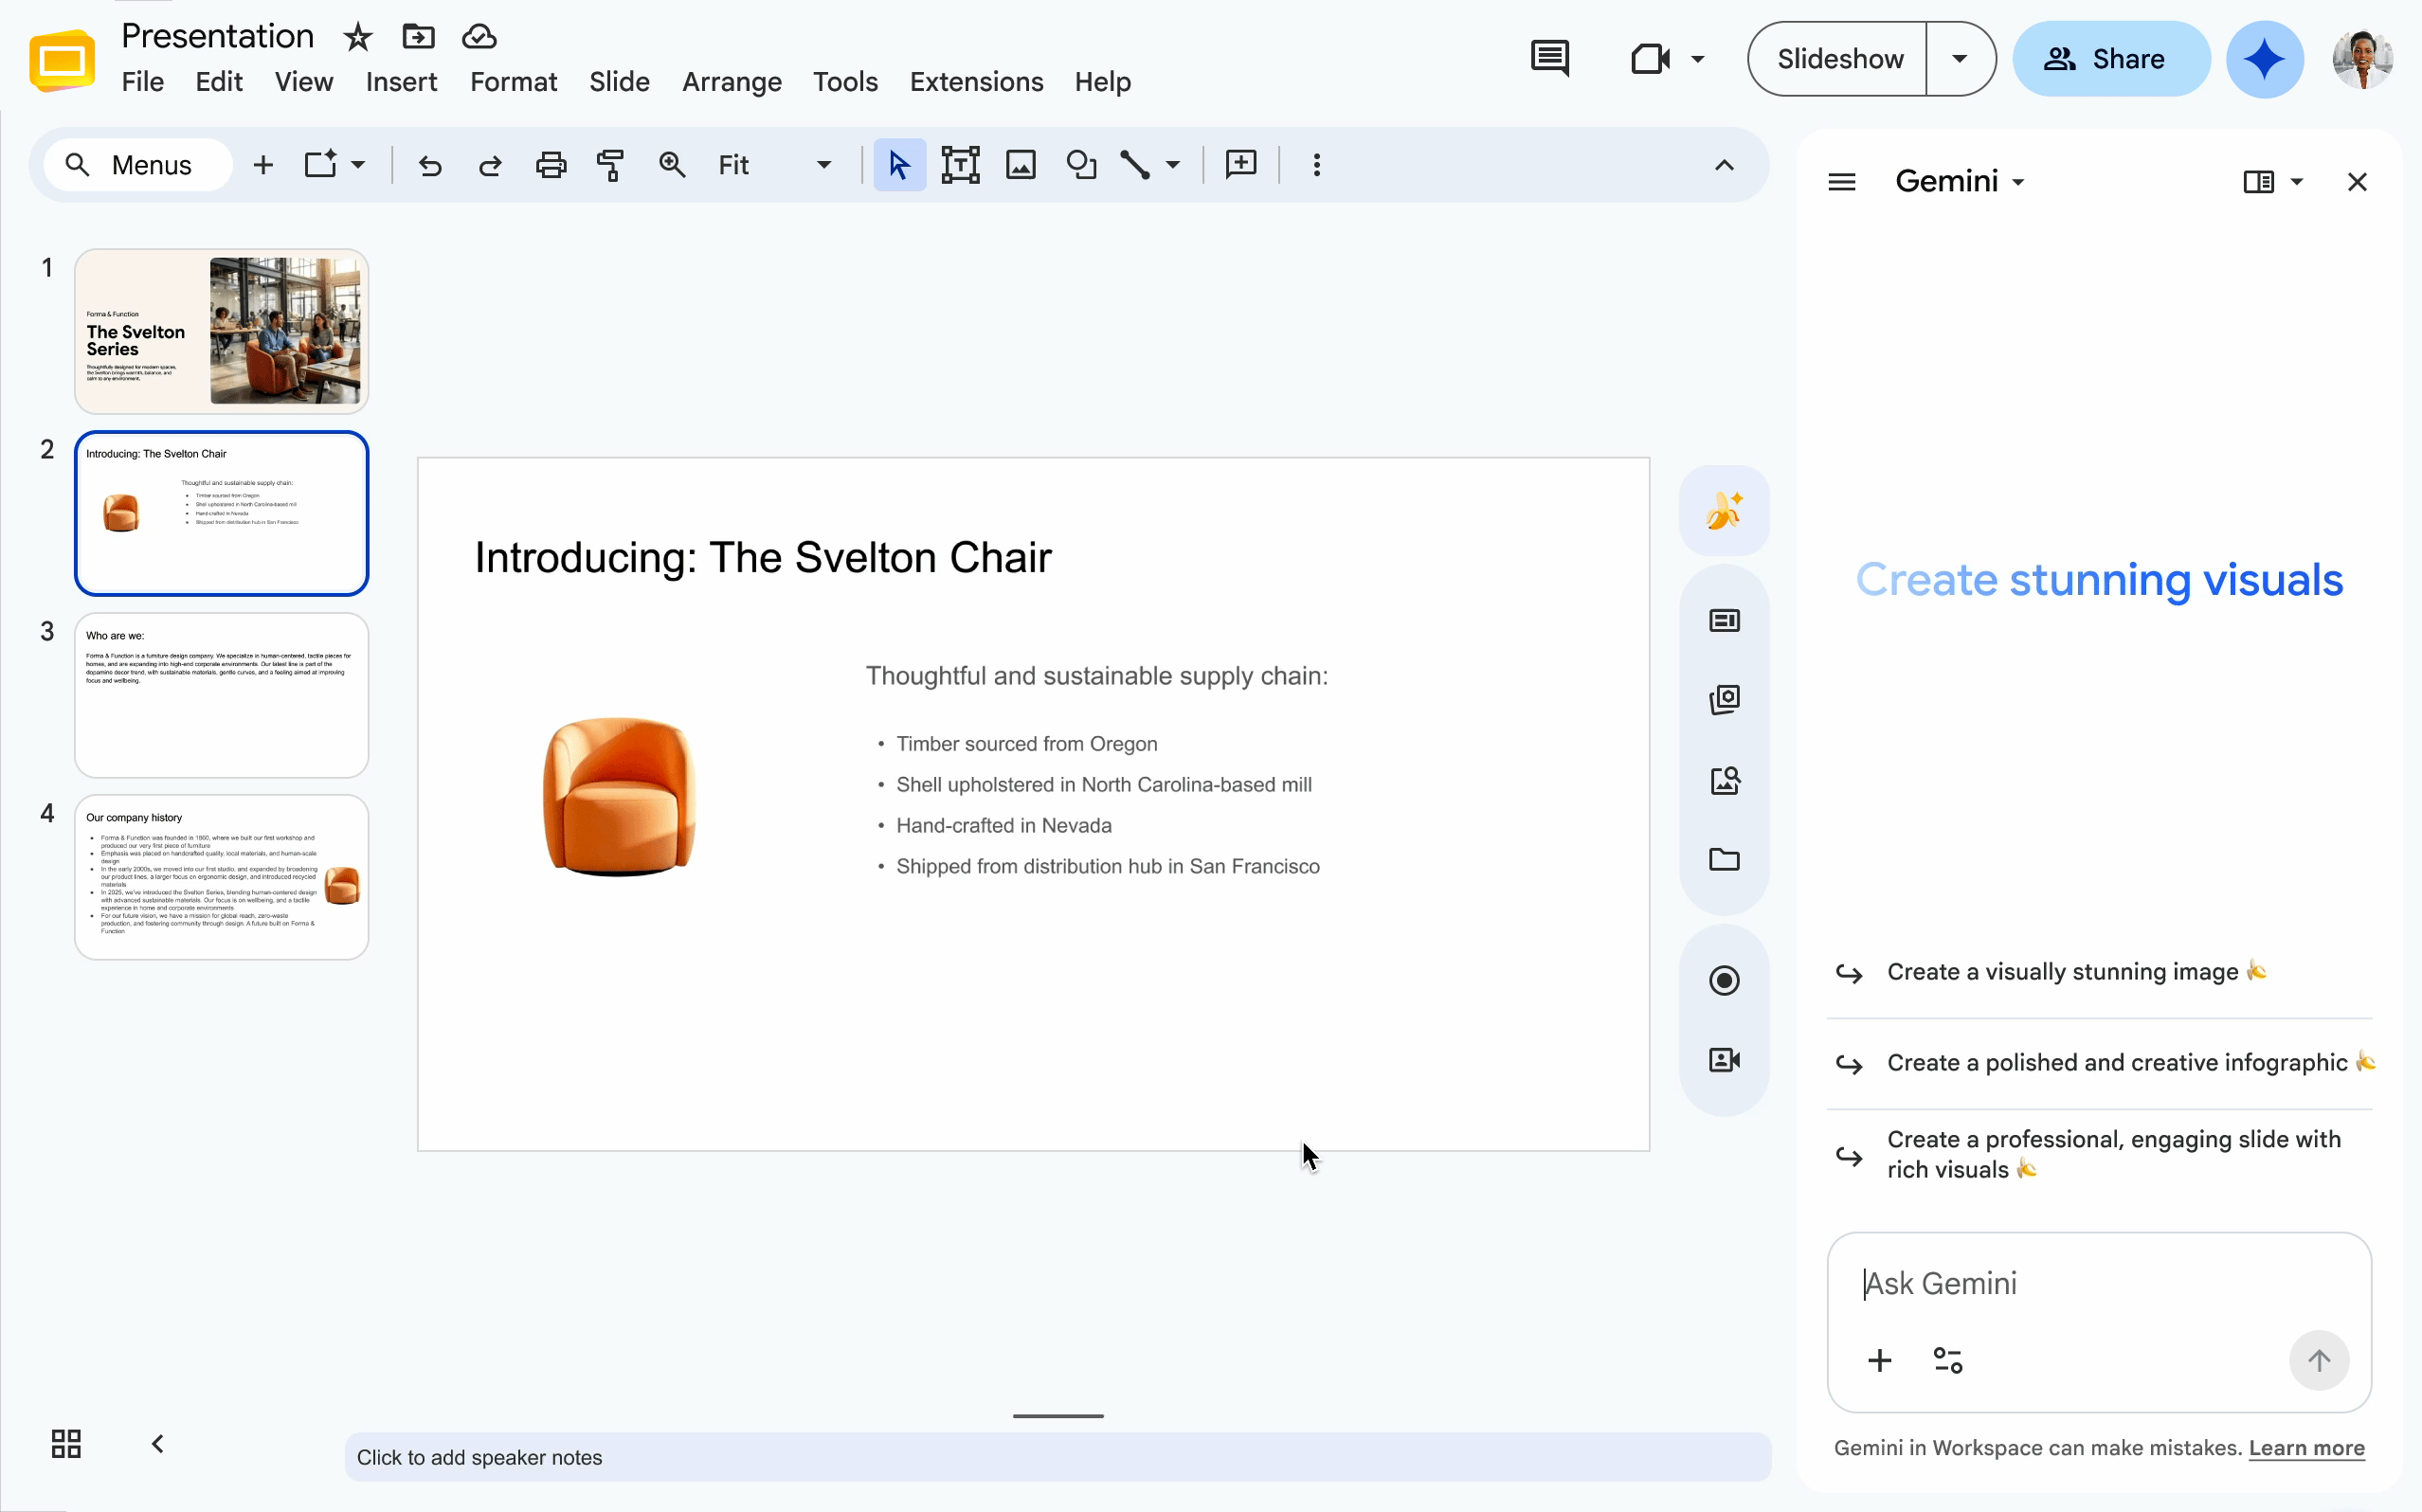Switch to grid view of slides
Image resolution: width=2422 pixels, height=1512 pixels.
pyautogui.click(x=66, y=1444)
